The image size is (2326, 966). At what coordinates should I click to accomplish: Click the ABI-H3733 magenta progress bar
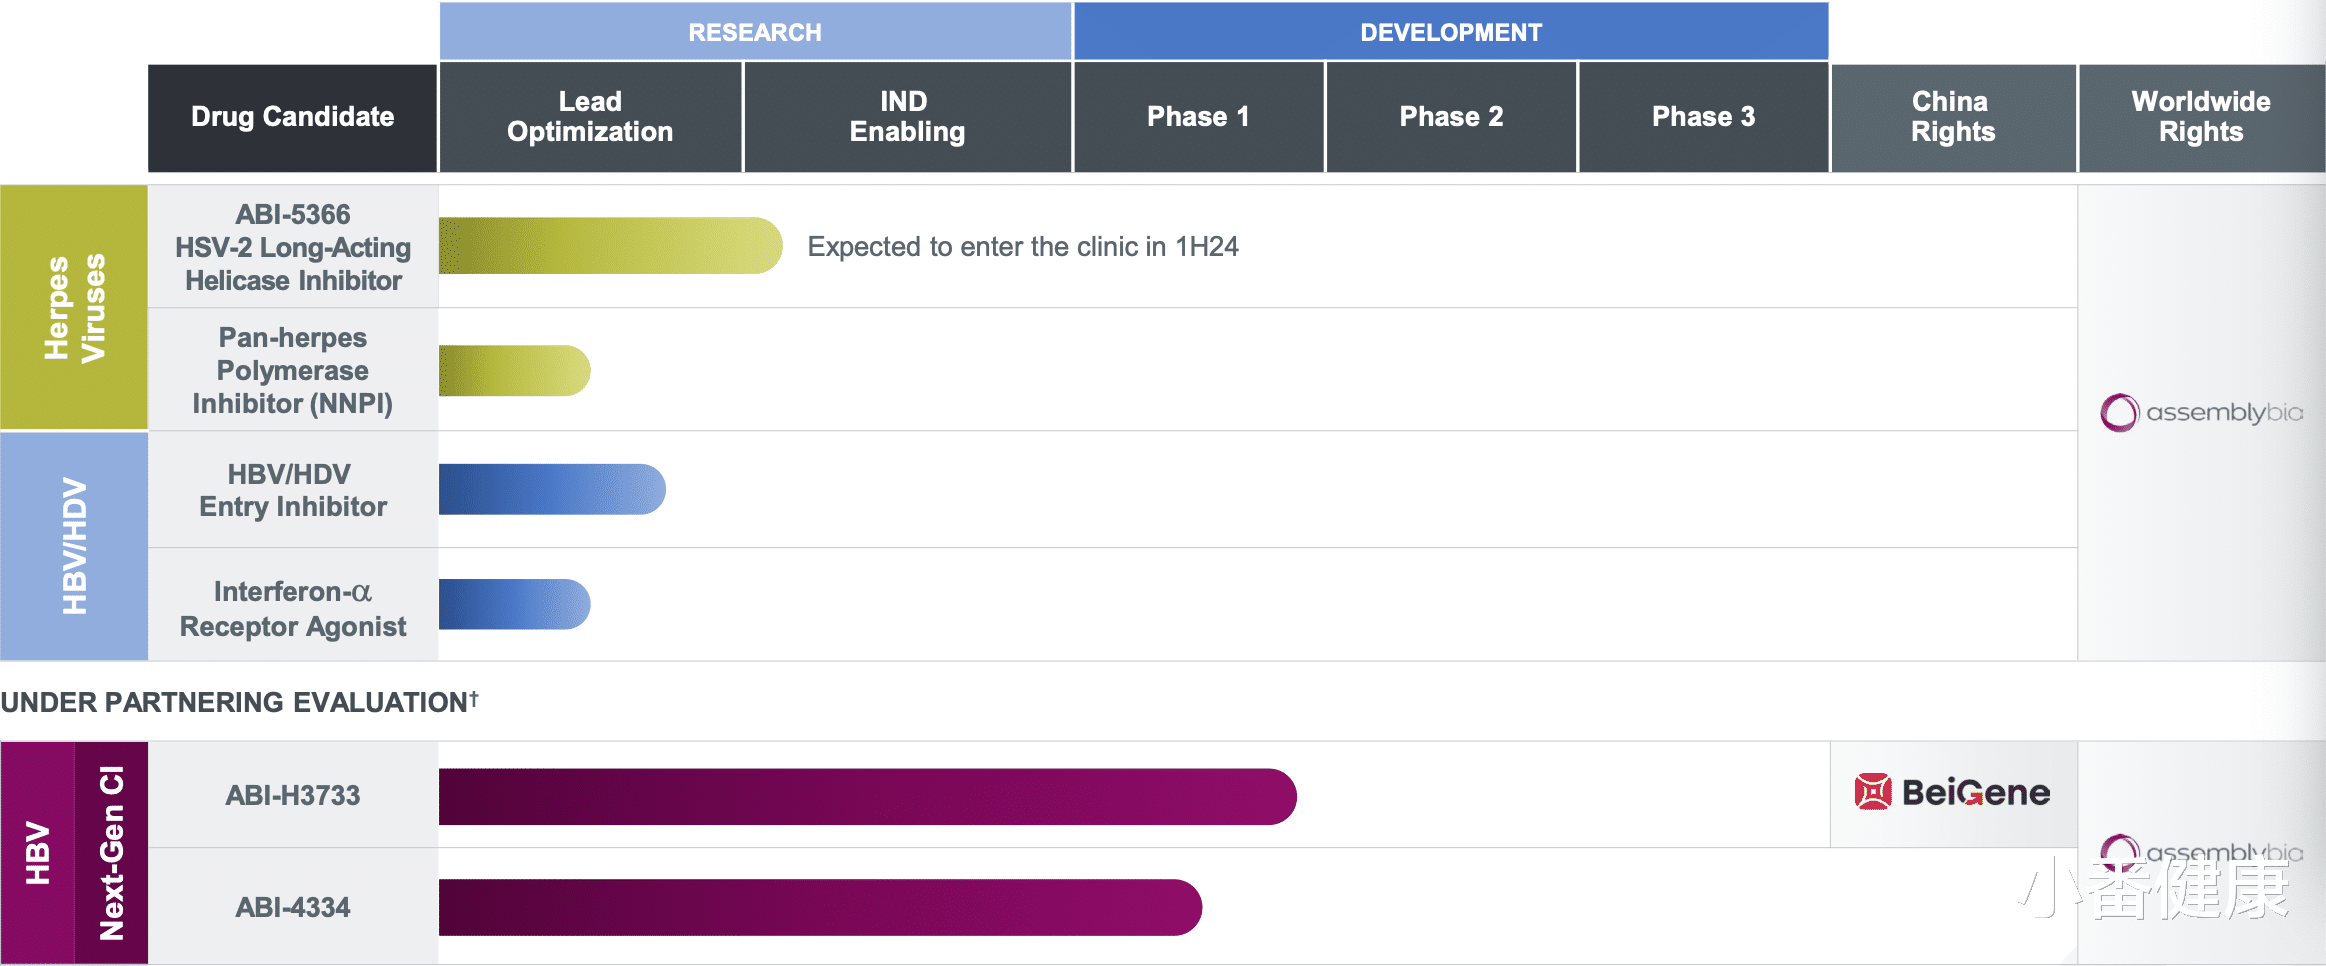point(866,797)
